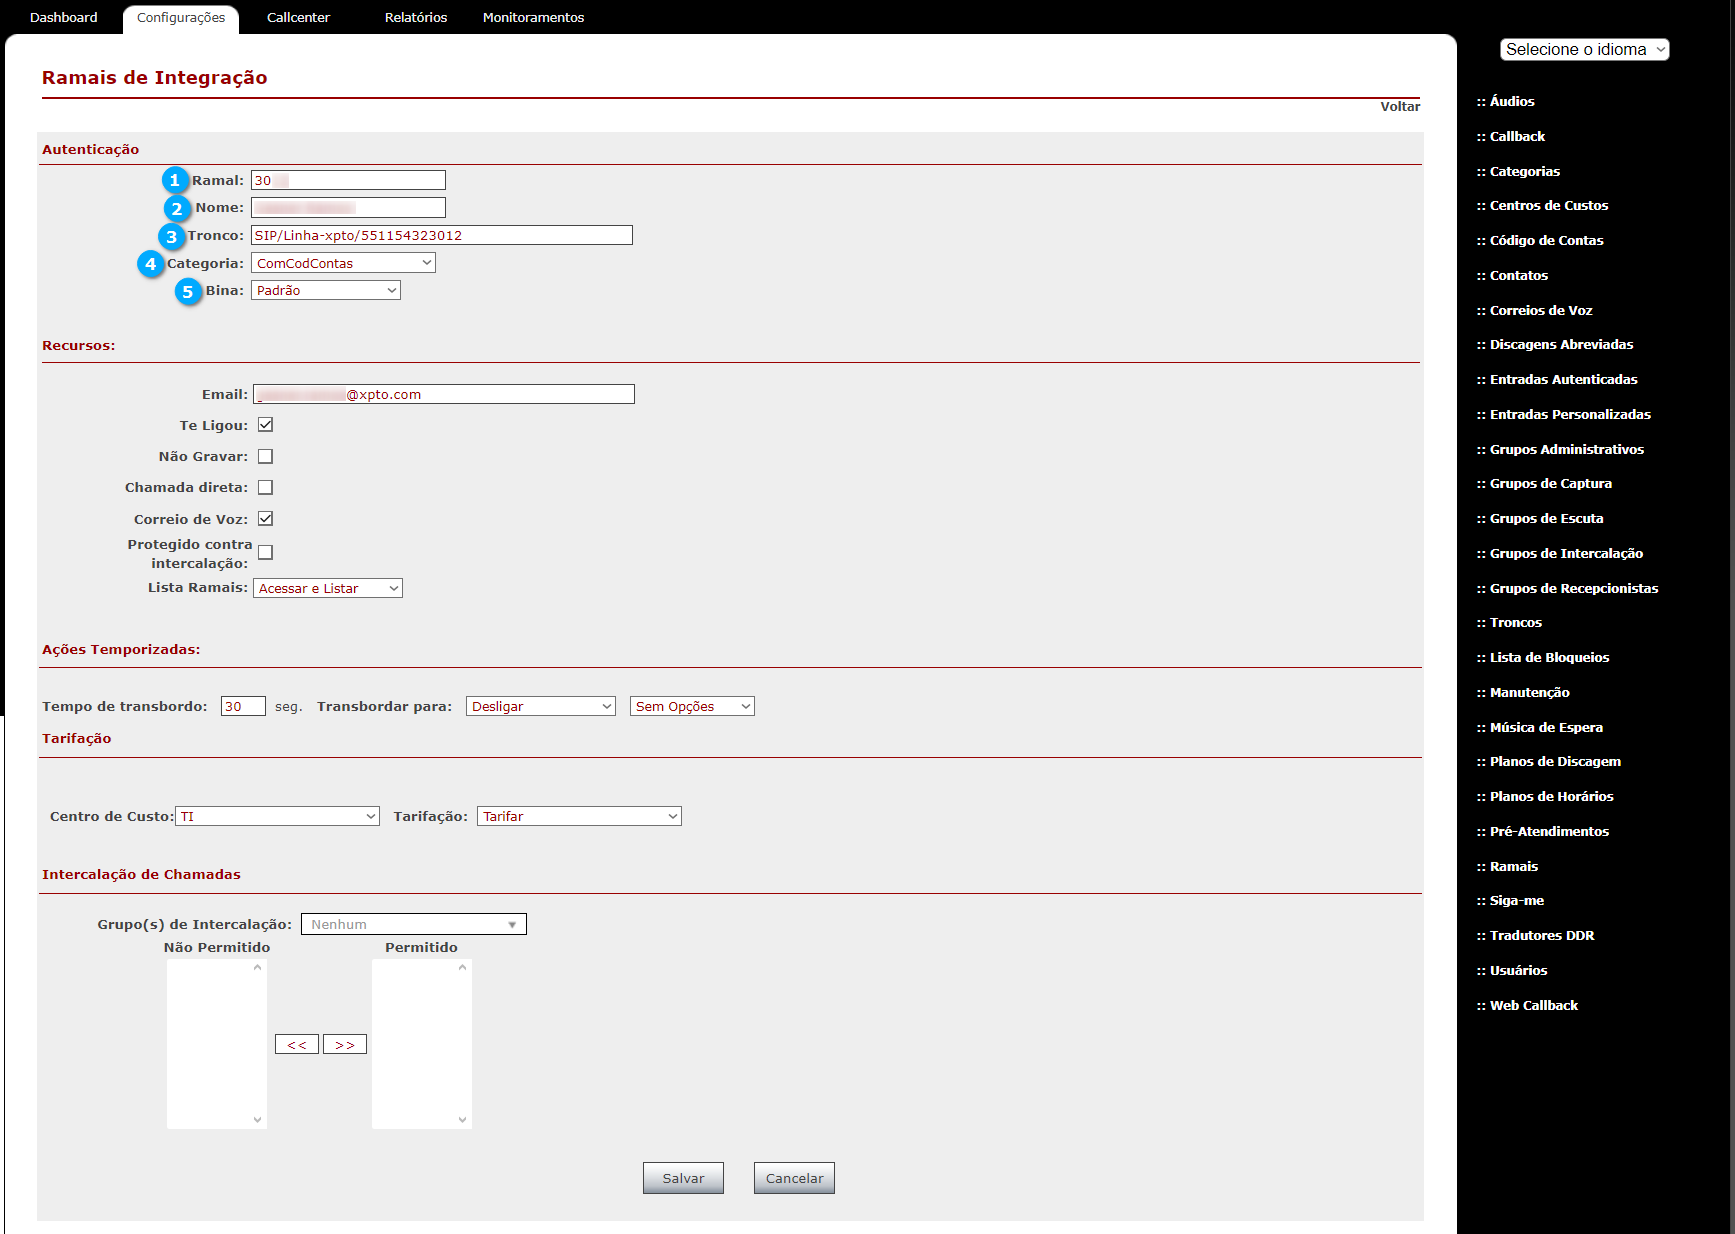Open Código de Contas link
The width and height of the screenshot is (1735, 1234).
[x=1546, y=240]
